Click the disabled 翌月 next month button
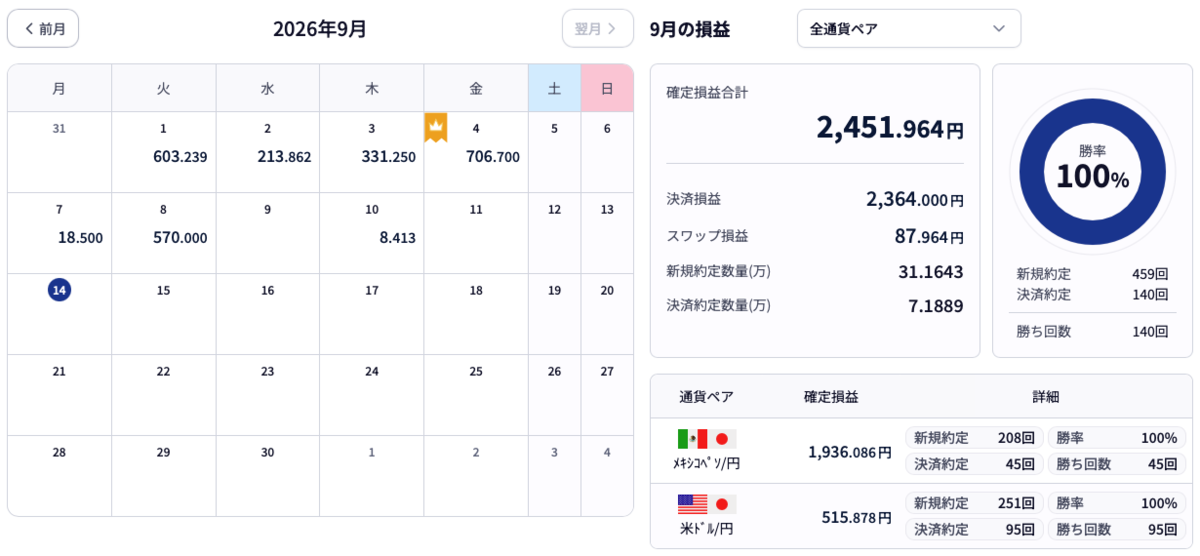This screenshot has height=556, width=1200. [x=597, y=28]
